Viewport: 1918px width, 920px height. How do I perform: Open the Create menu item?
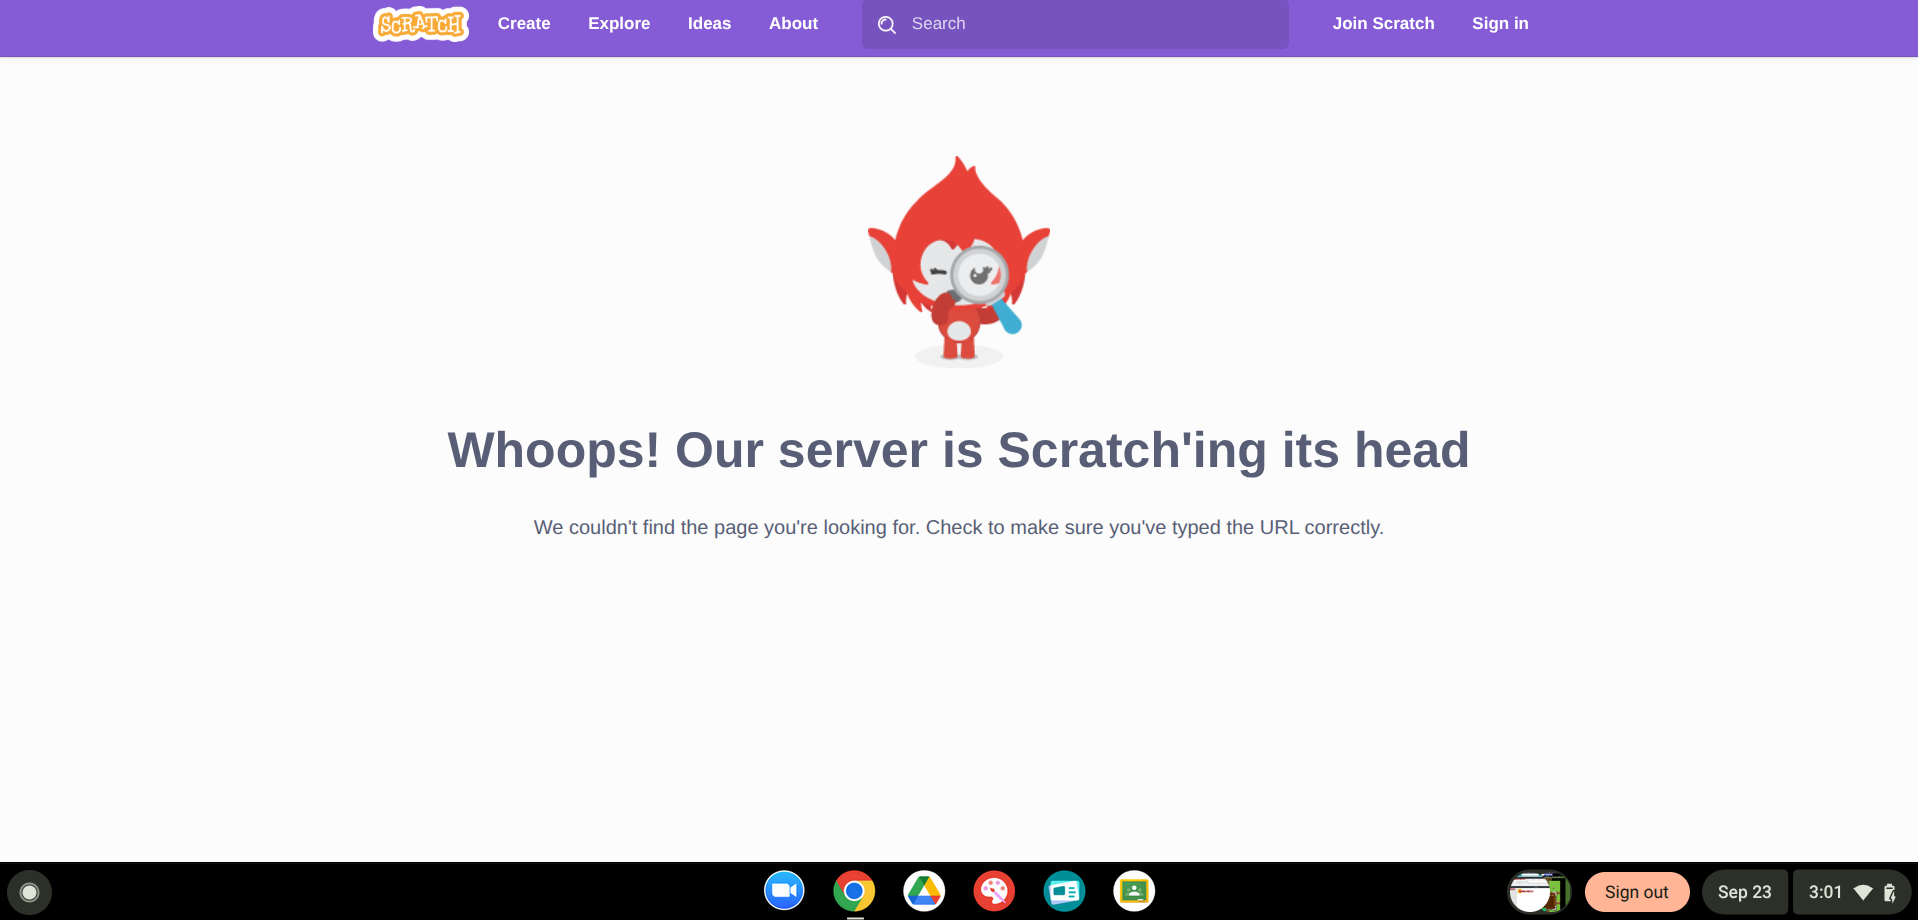click(524, 24)
